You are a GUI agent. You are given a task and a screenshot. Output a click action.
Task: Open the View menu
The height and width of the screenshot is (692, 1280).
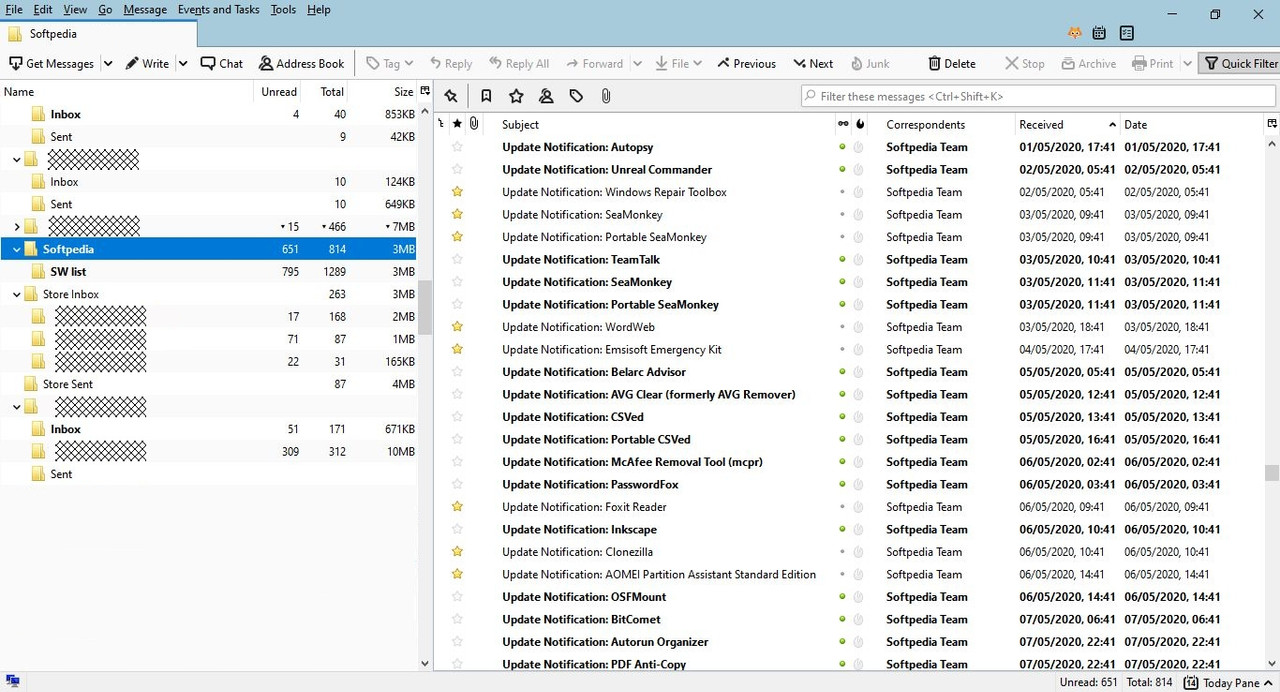tap(75, 10)
